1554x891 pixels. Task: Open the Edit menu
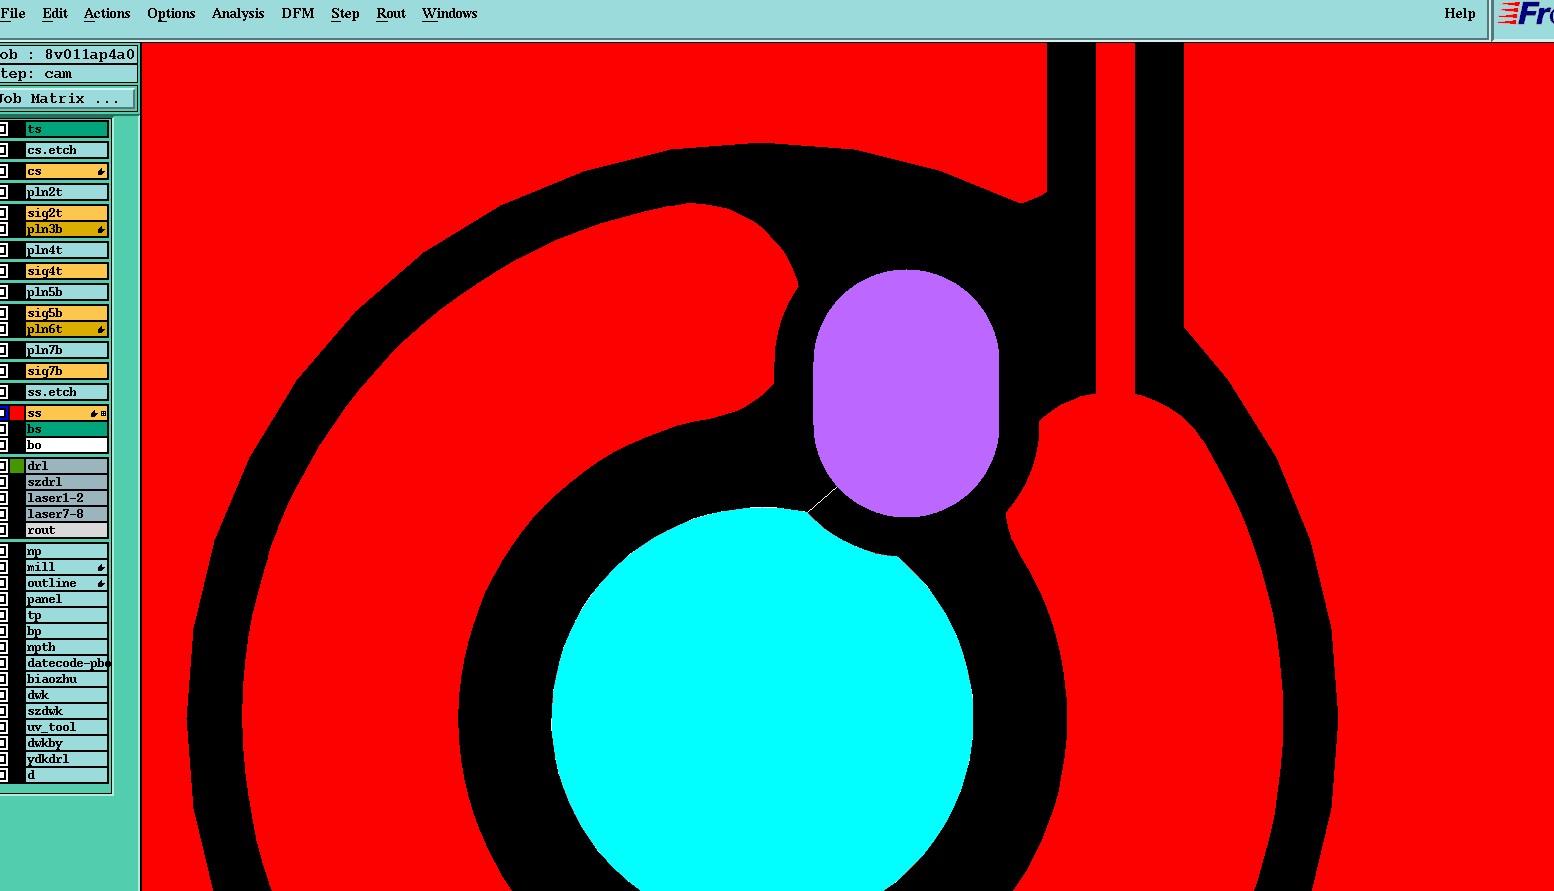pos(55,13)
